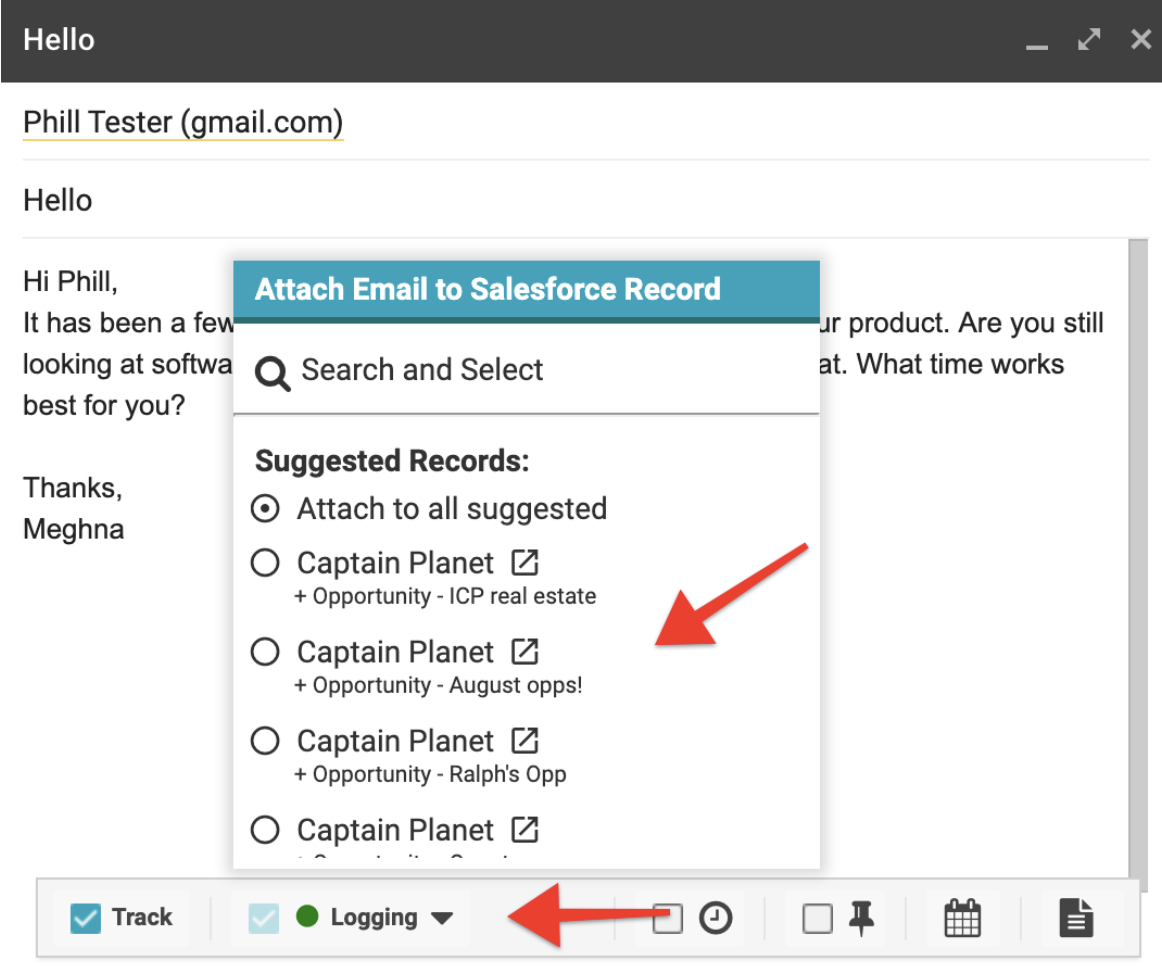Open link icon of last Captain Planet entry
The width and height of the screenshot is (1162, 966).
click(x=525, y=829)
